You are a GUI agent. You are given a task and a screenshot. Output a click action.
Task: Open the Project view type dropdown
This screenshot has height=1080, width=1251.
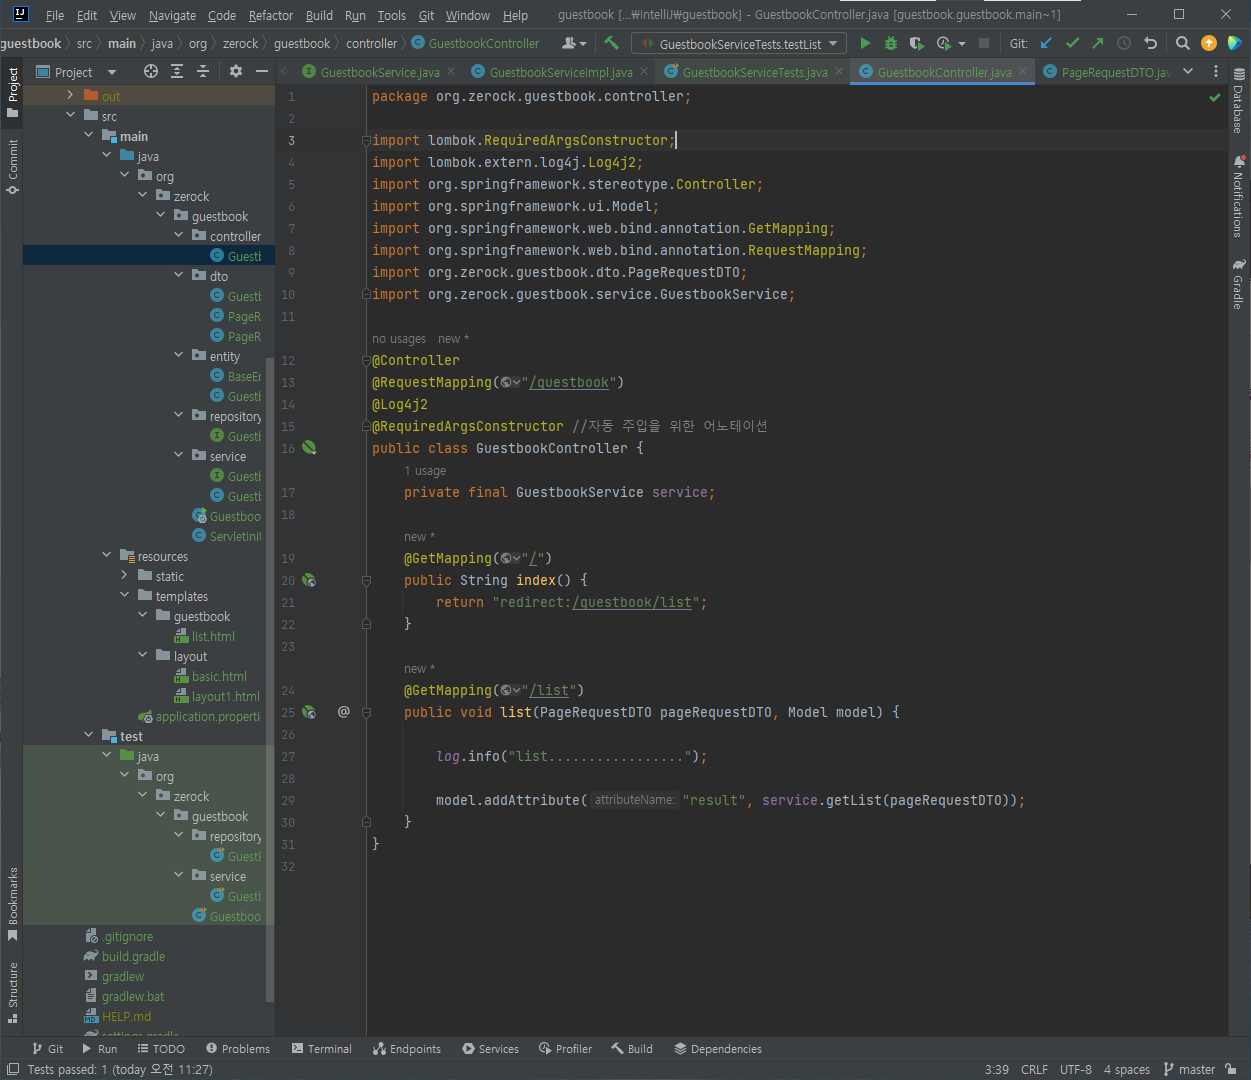coord(76,71)
